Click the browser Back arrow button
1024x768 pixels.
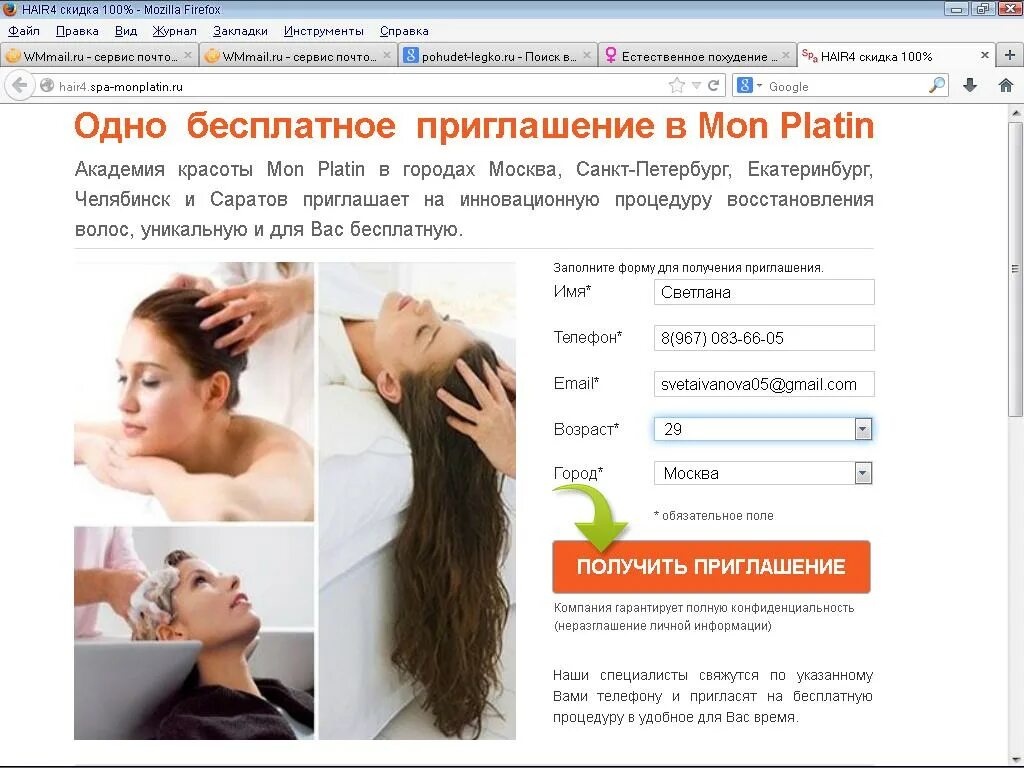tap(20, 86)
